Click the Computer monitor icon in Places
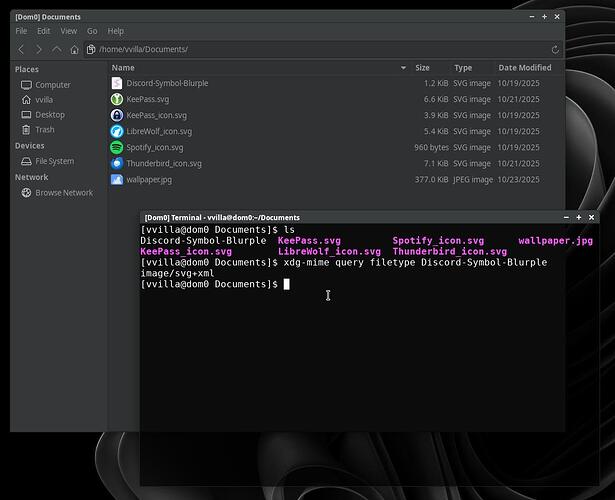Screen dimensions: 615x500 [26, 85]
